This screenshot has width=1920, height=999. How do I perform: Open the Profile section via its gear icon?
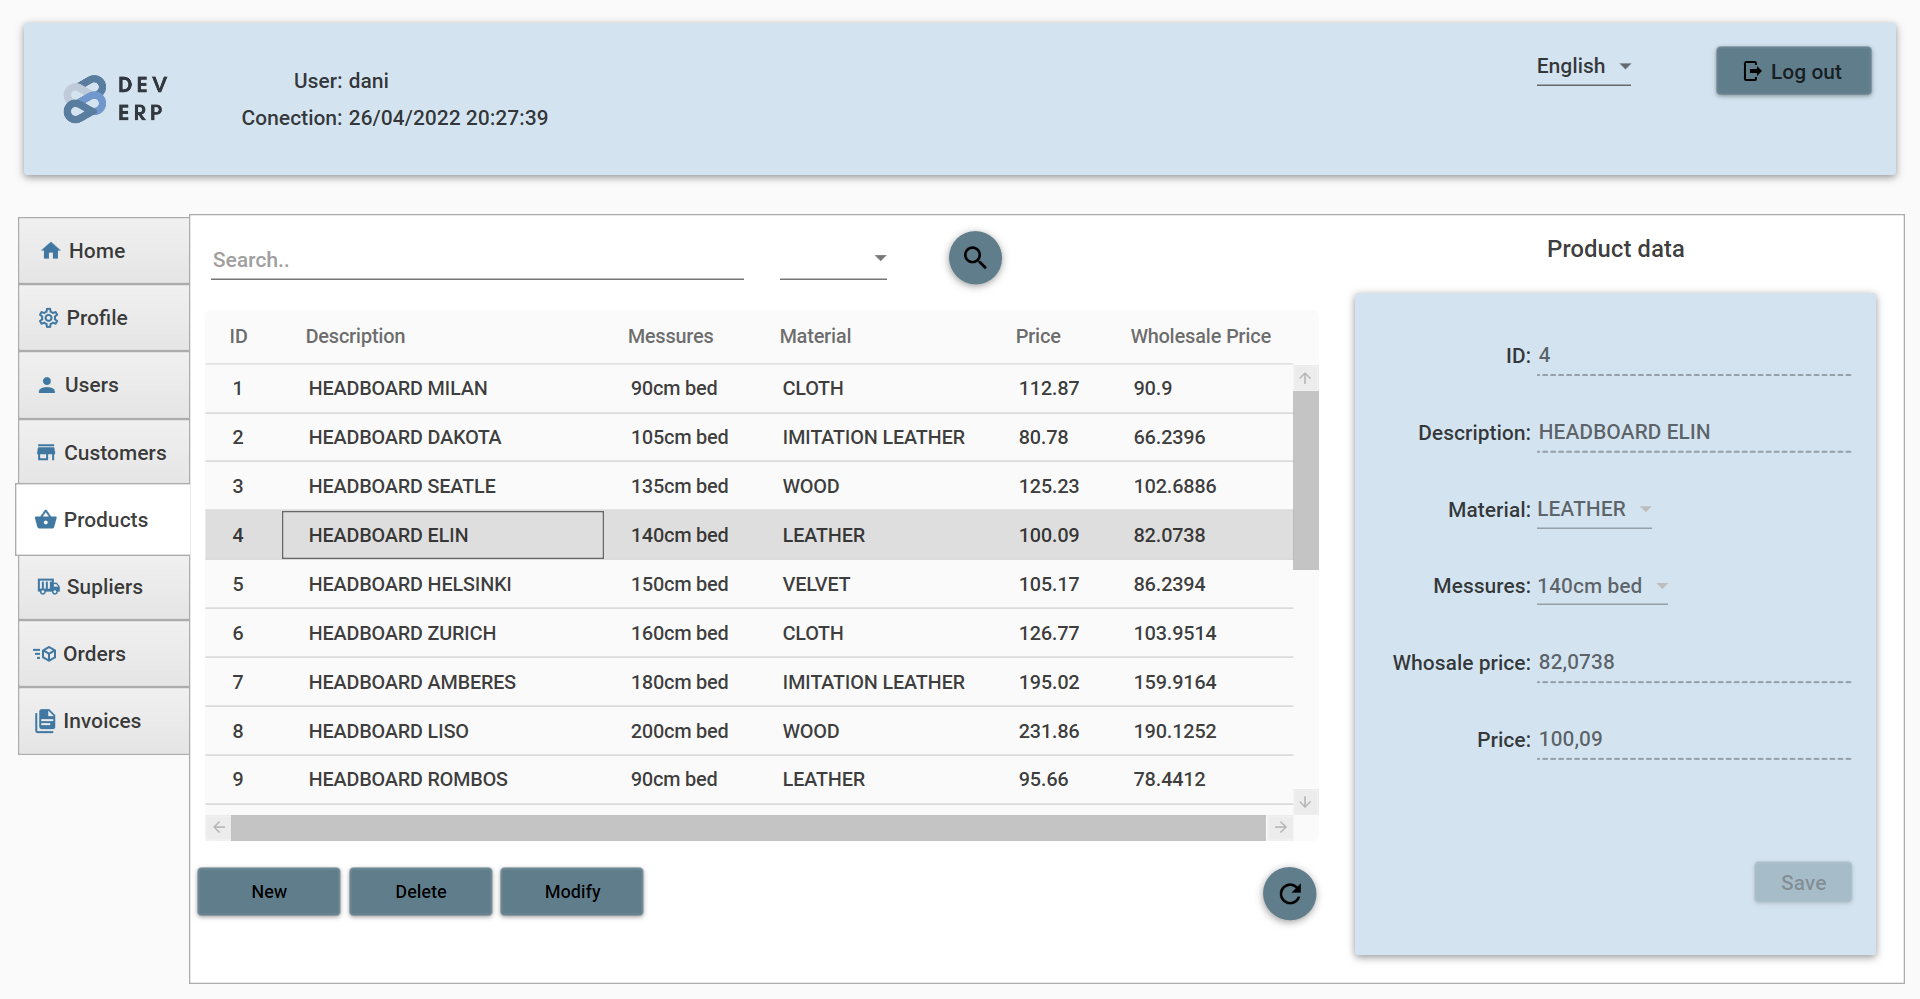(48, 317)
